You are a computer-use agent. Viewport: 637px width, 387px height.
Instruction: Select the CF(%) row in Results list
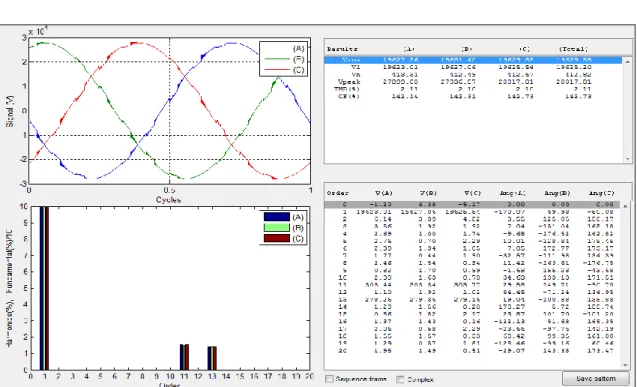coord(472,96)
